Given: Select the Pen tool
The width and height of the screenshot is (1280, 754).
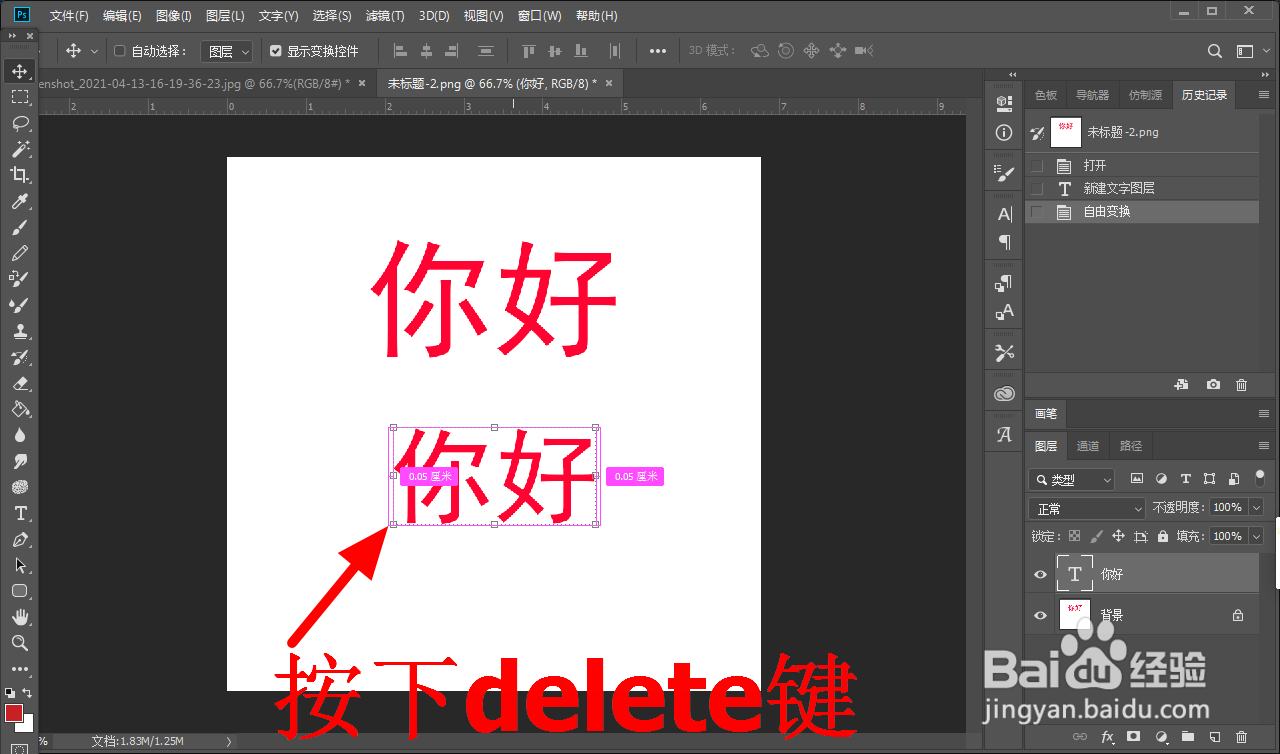Looking at the screenshot, I should pyautogui.click(x=20, y=539).
